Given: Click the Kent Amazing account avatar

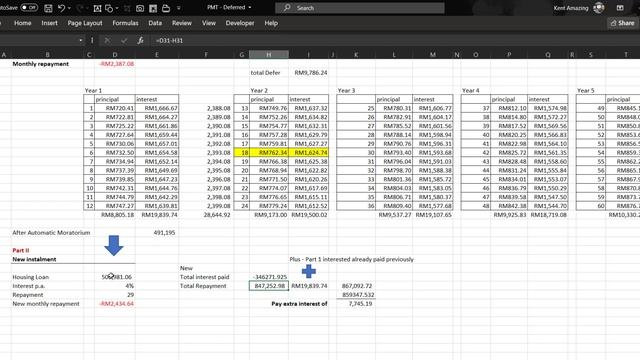Looking at the screenshot, I should click(x=598, y=7).
